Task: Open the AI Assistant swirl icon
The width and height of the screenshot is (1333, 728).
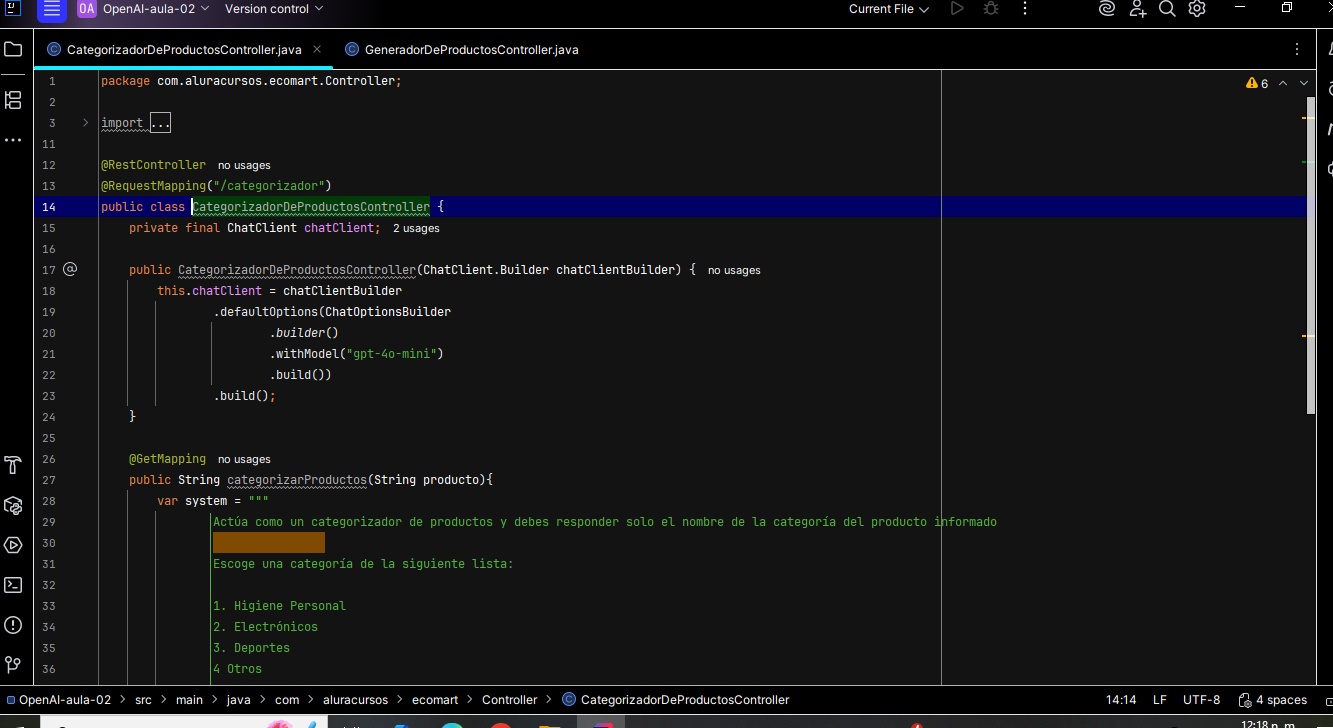Action: [x=1106, y=9]
